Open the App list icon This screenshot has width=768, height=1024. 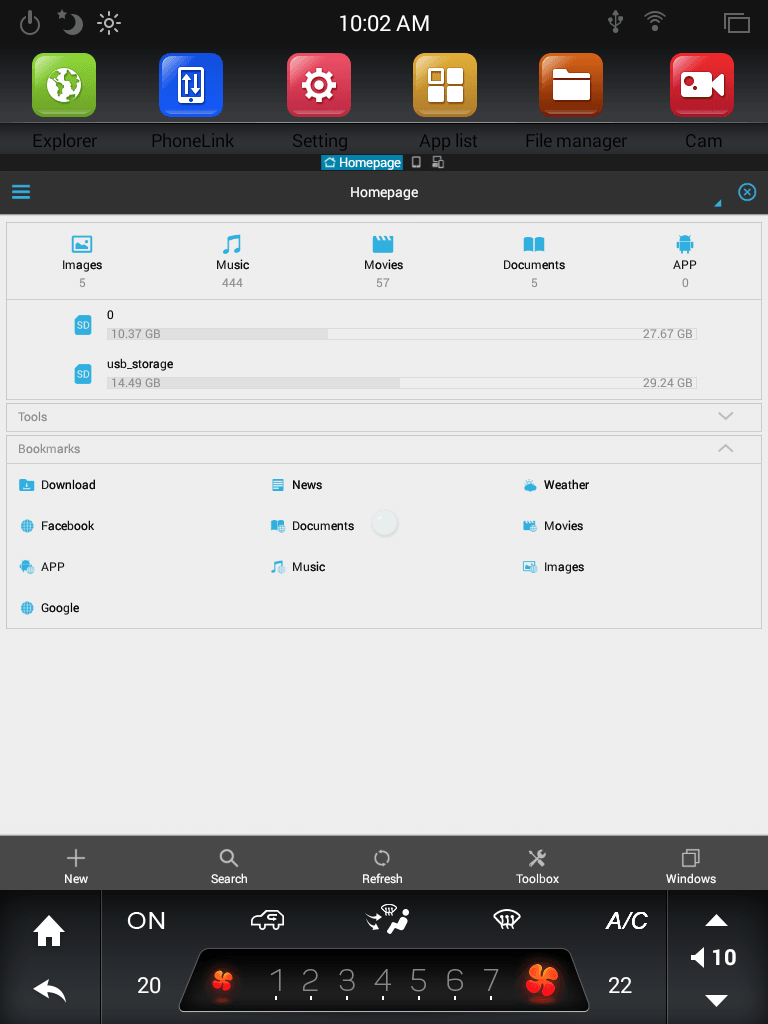pyautogui.click(x=445, y=86)
